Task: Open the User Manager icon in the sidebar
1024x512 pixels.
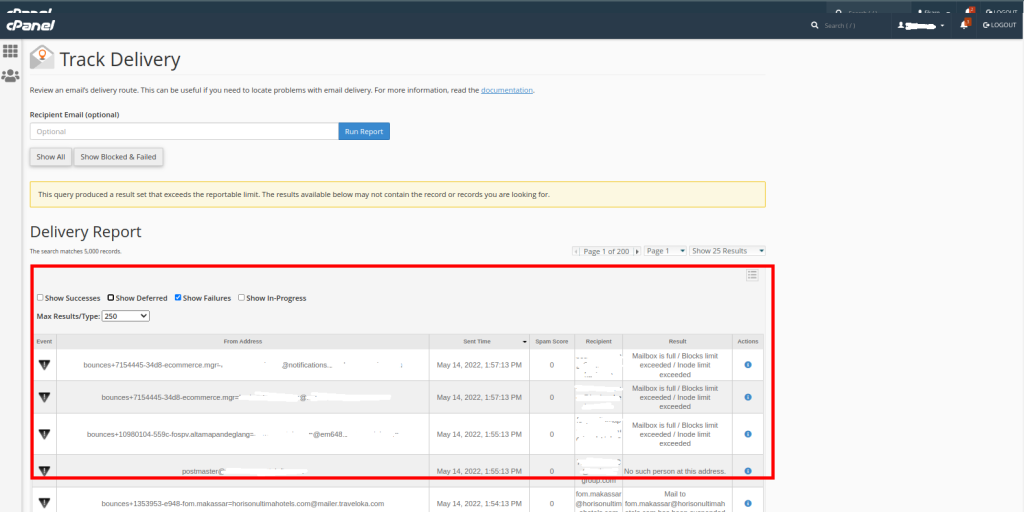Action: pos(10,76)
